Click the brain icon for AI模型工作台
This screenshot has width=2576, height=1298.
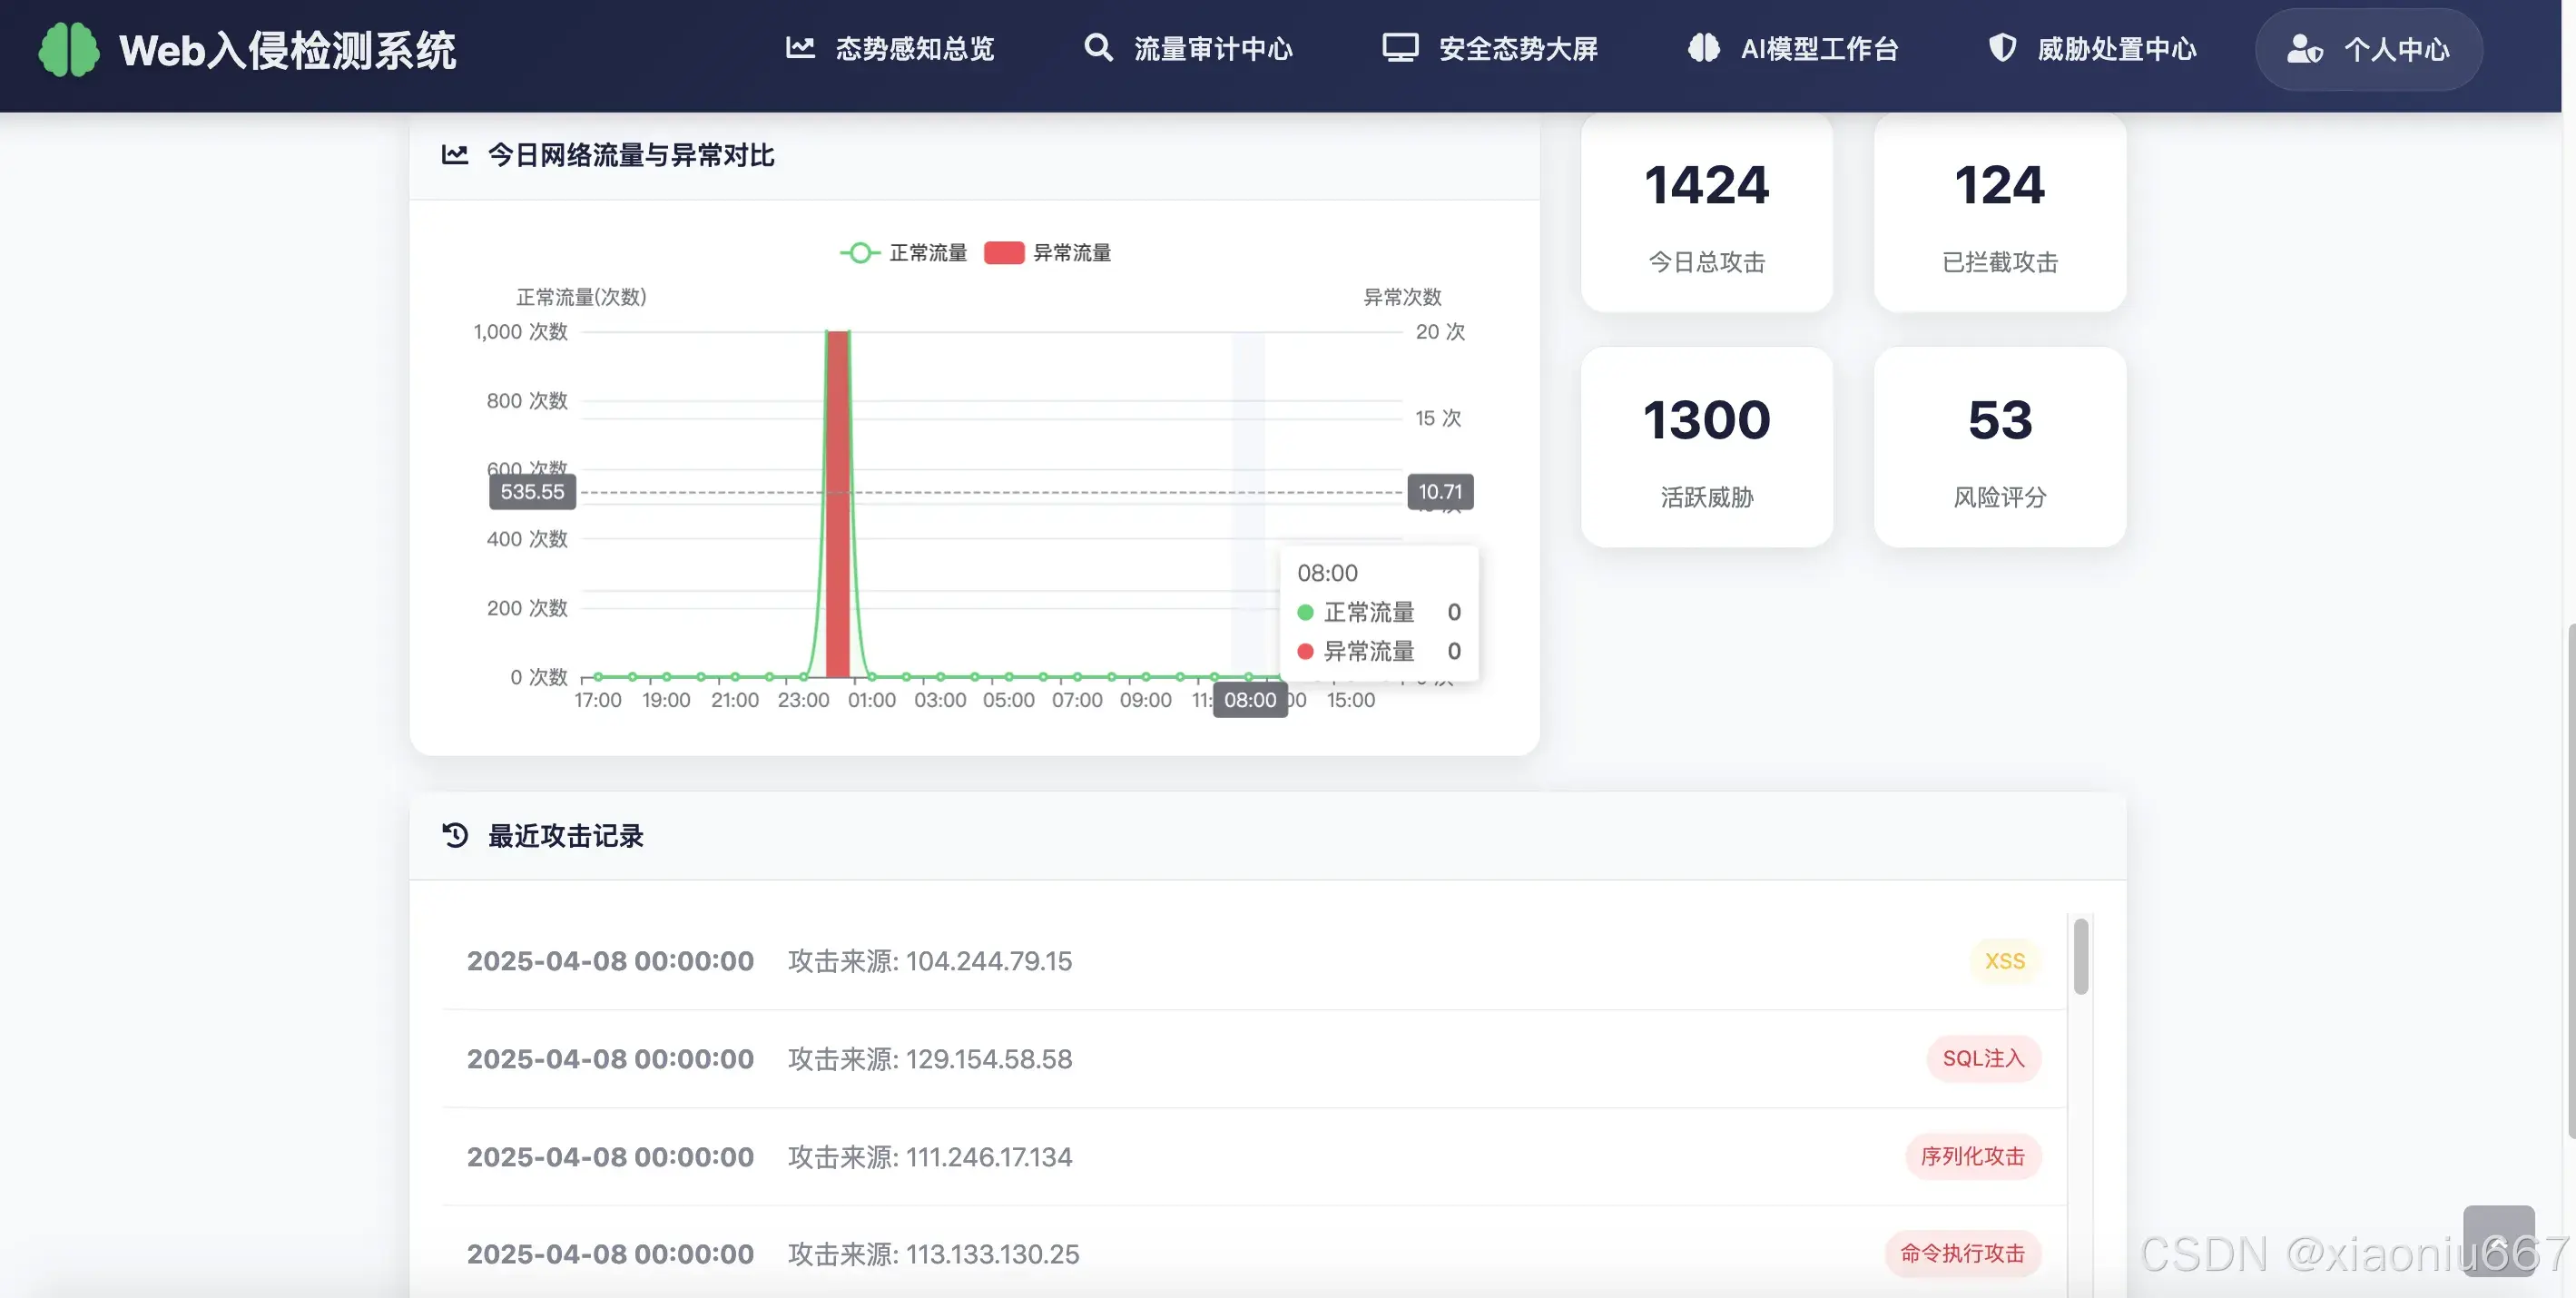coord(1703,48)
